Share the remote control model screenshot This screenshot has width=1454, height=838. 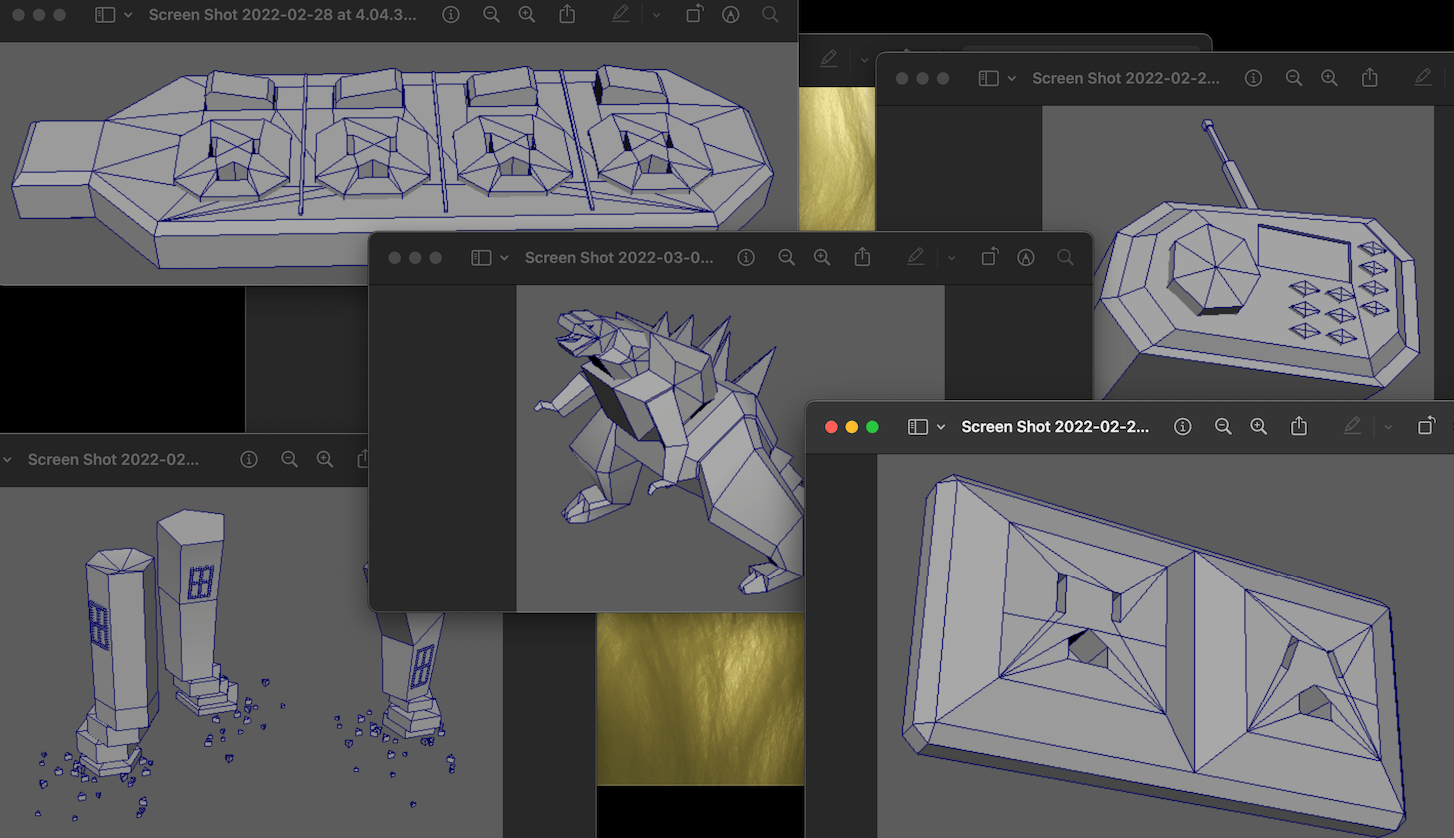1370,77
